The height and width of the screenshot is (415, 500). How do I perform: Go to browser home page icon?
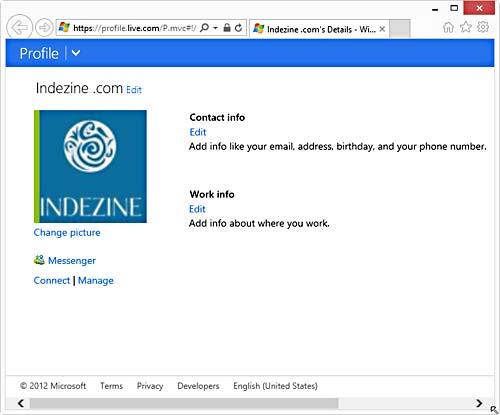(448, 27)
